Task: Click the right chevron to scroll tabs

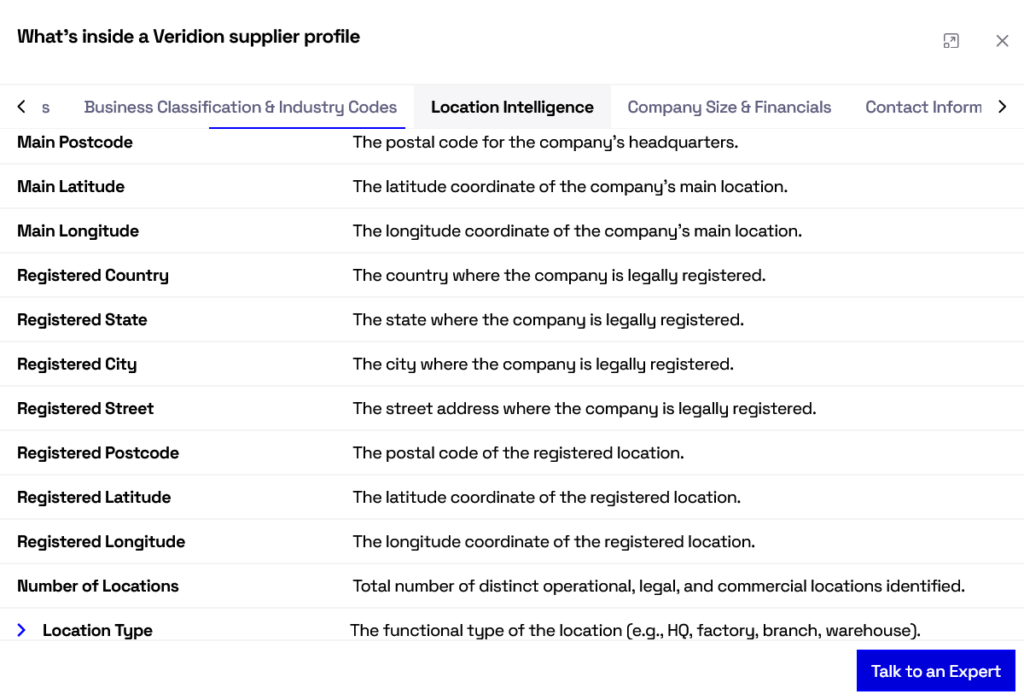Action: click(1003, 106)
